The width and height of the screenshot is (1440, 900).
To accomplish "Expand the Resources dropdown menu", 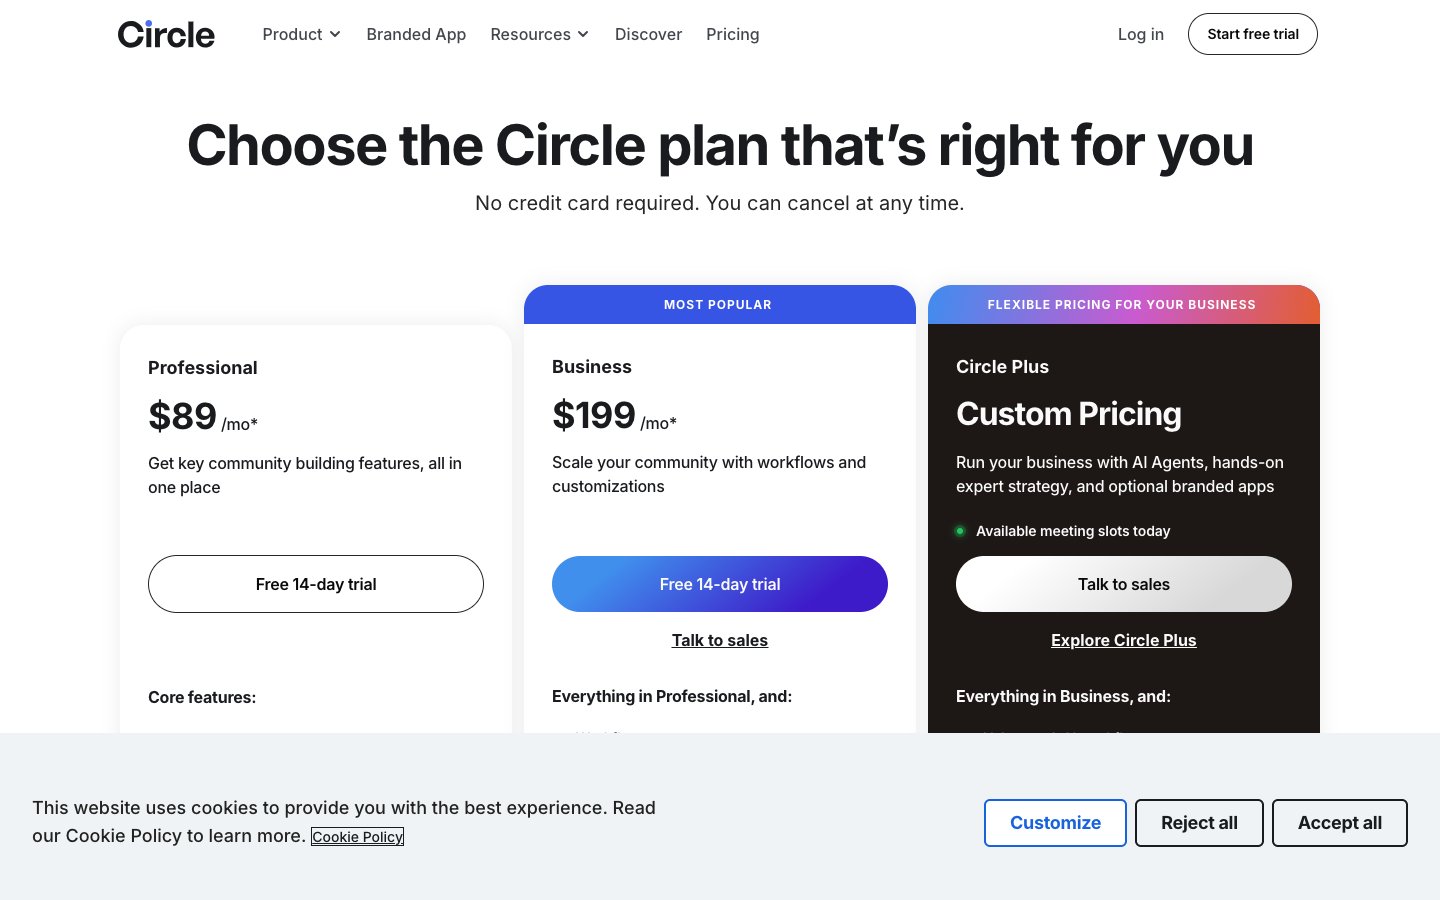I will coord(539,34).
